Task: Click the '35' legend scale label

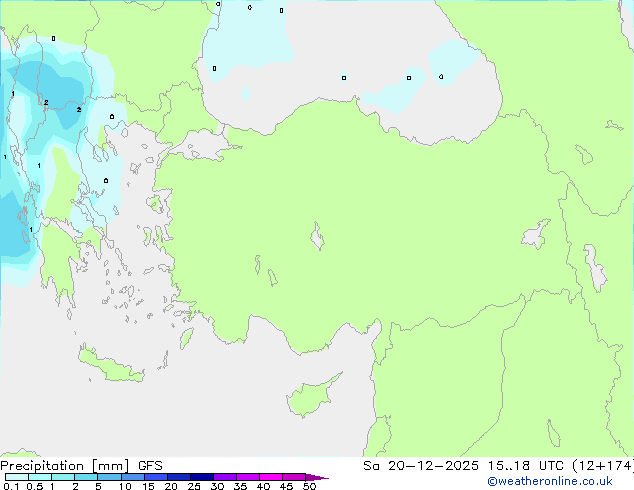Action: coord(240,486)
